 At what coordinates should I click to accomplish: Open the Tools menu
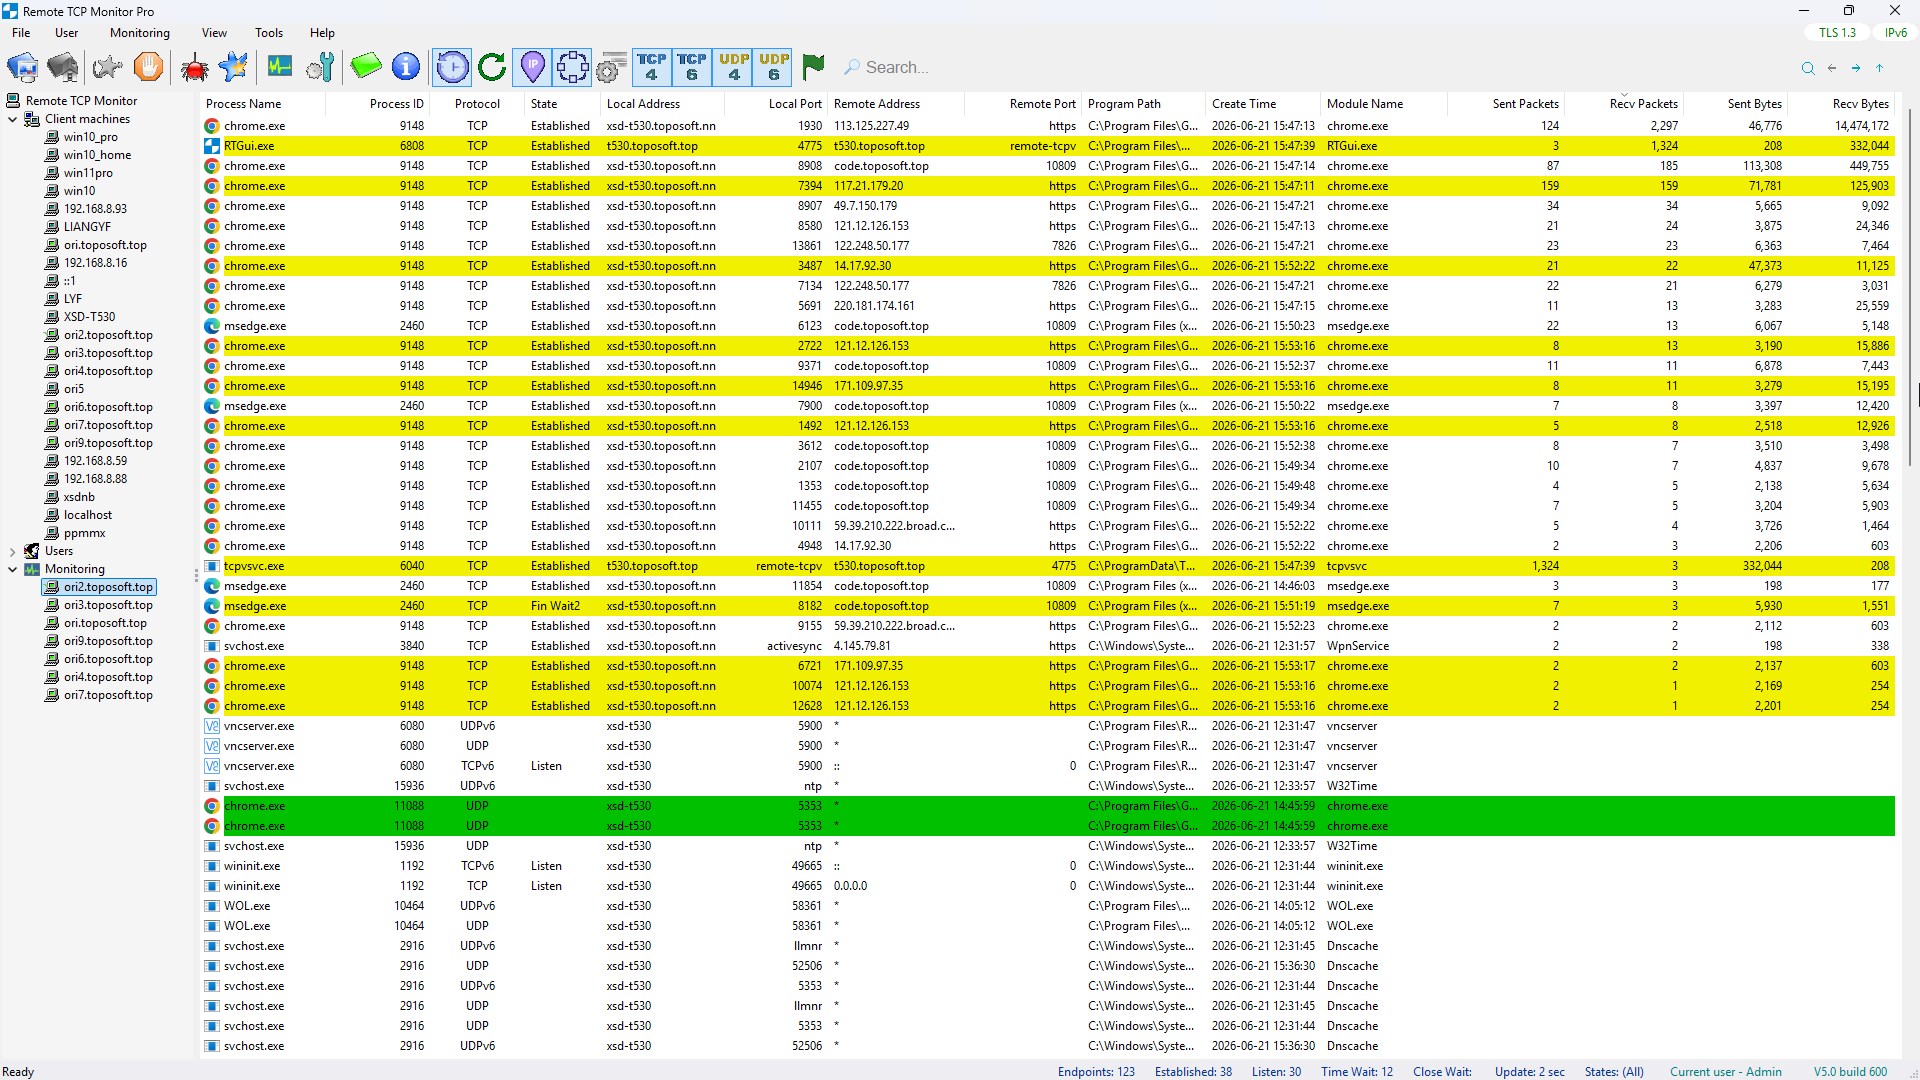click(269, 33)
